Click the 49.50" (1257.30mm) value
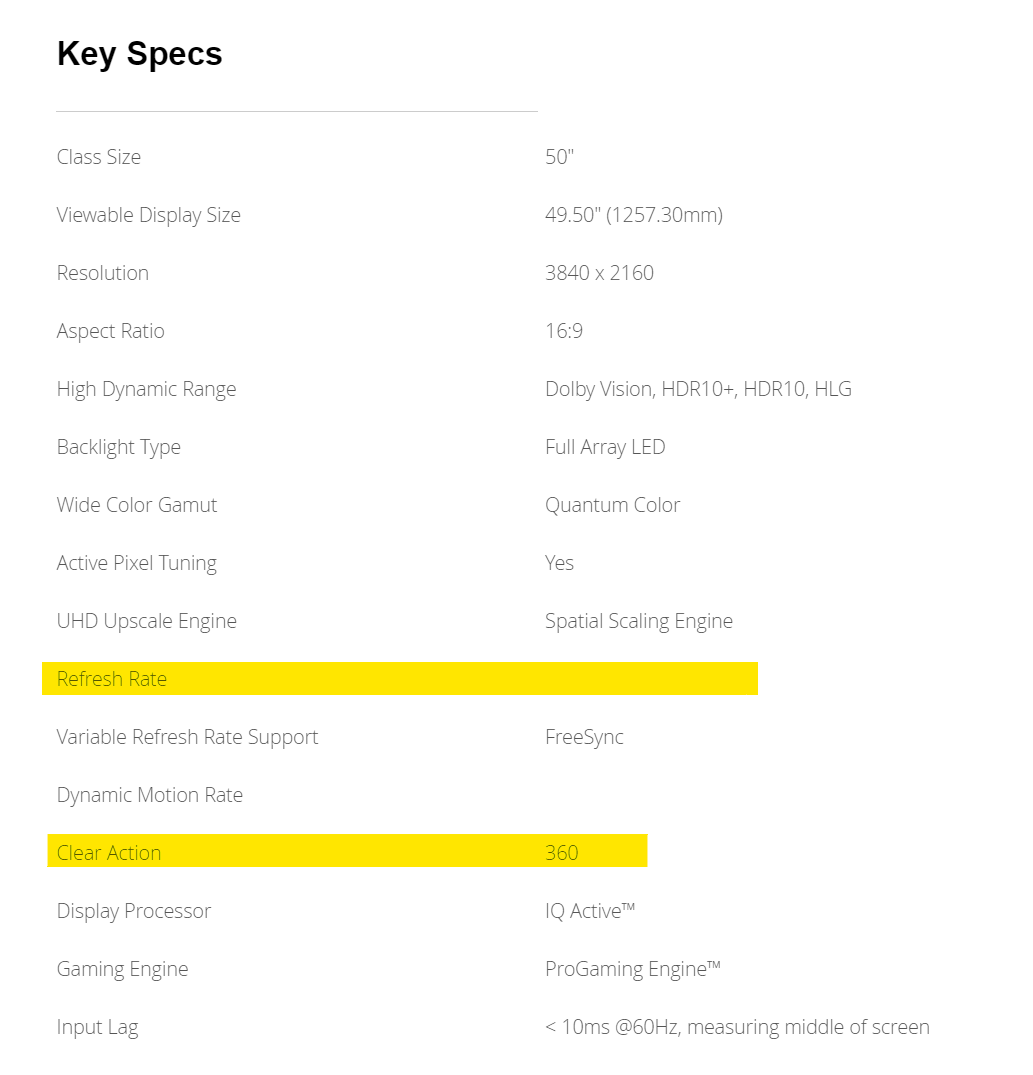1033x1075 pixels. pyautogui.click(x=633, y=215)
